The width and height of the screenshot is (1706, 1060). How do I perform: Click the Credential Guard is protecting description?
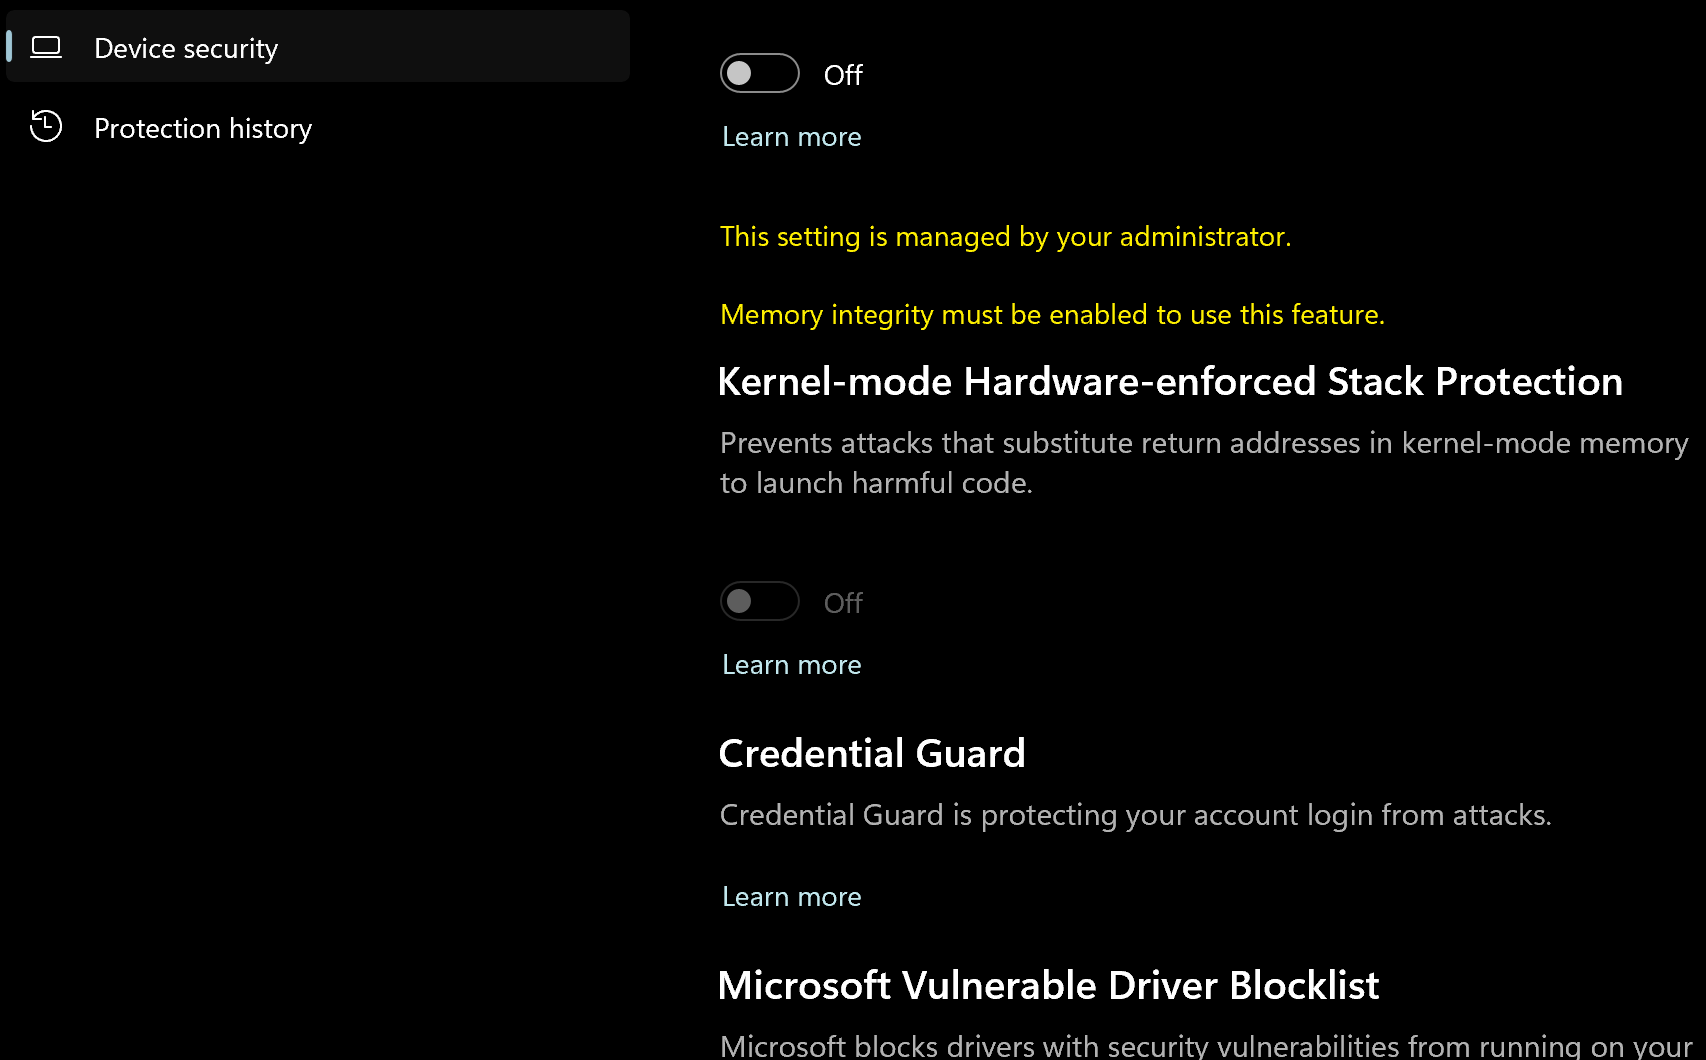1135,815
